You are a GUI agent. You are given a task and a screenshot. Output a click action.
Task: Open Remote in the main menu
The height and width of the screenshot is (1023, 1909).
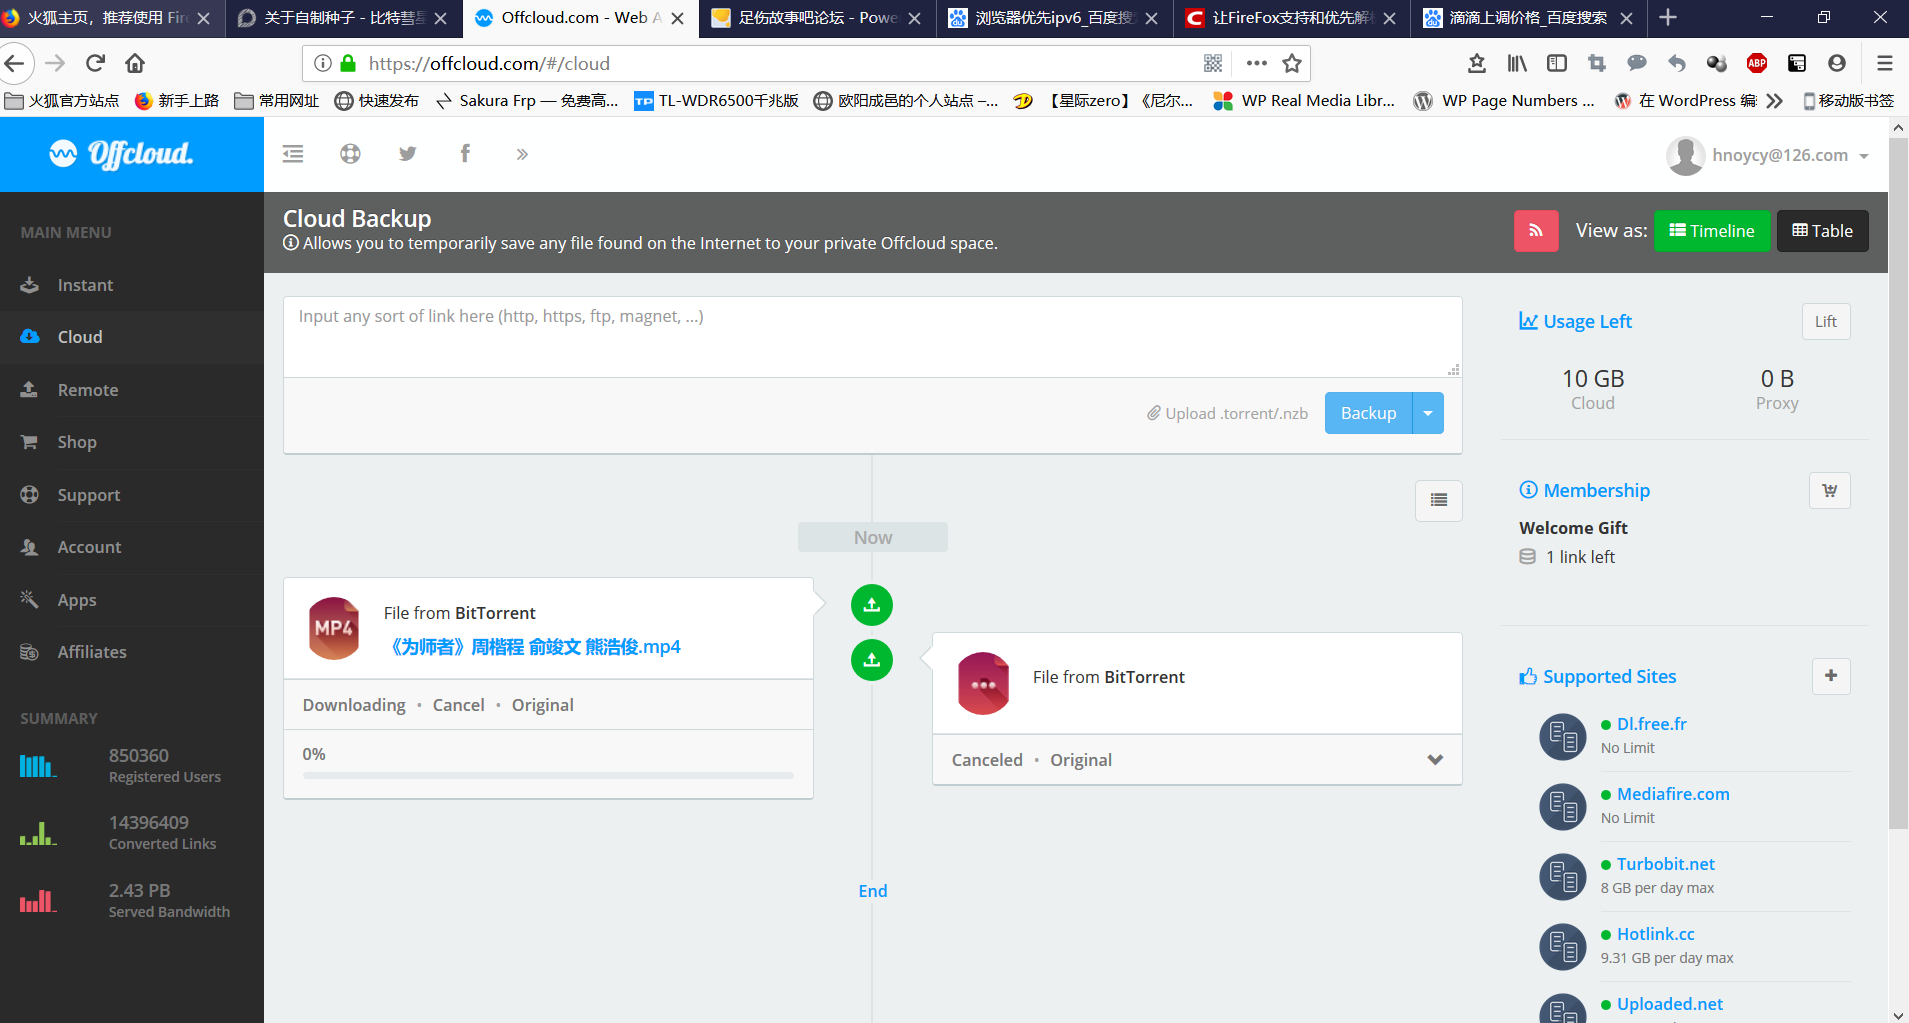(x=88, y=390)
